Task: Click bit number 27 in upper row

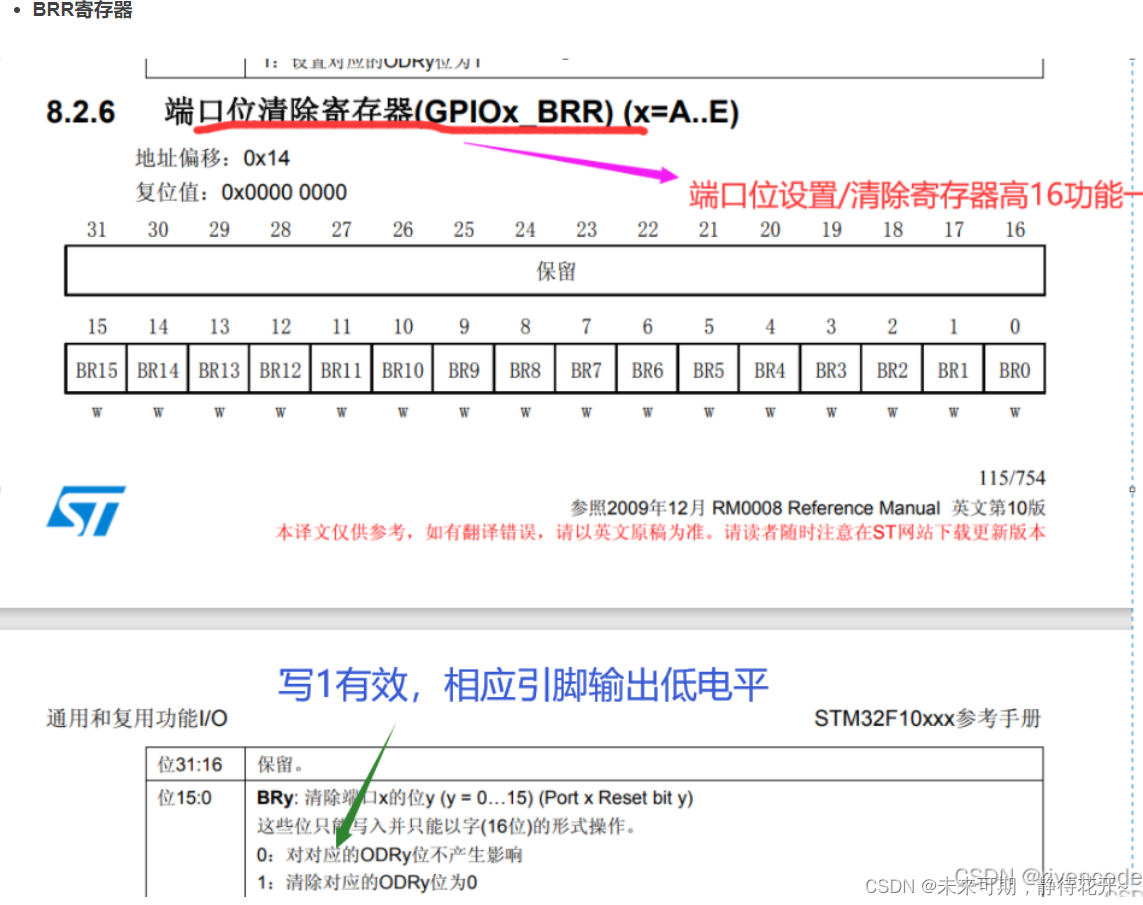Action: point(341,230)
